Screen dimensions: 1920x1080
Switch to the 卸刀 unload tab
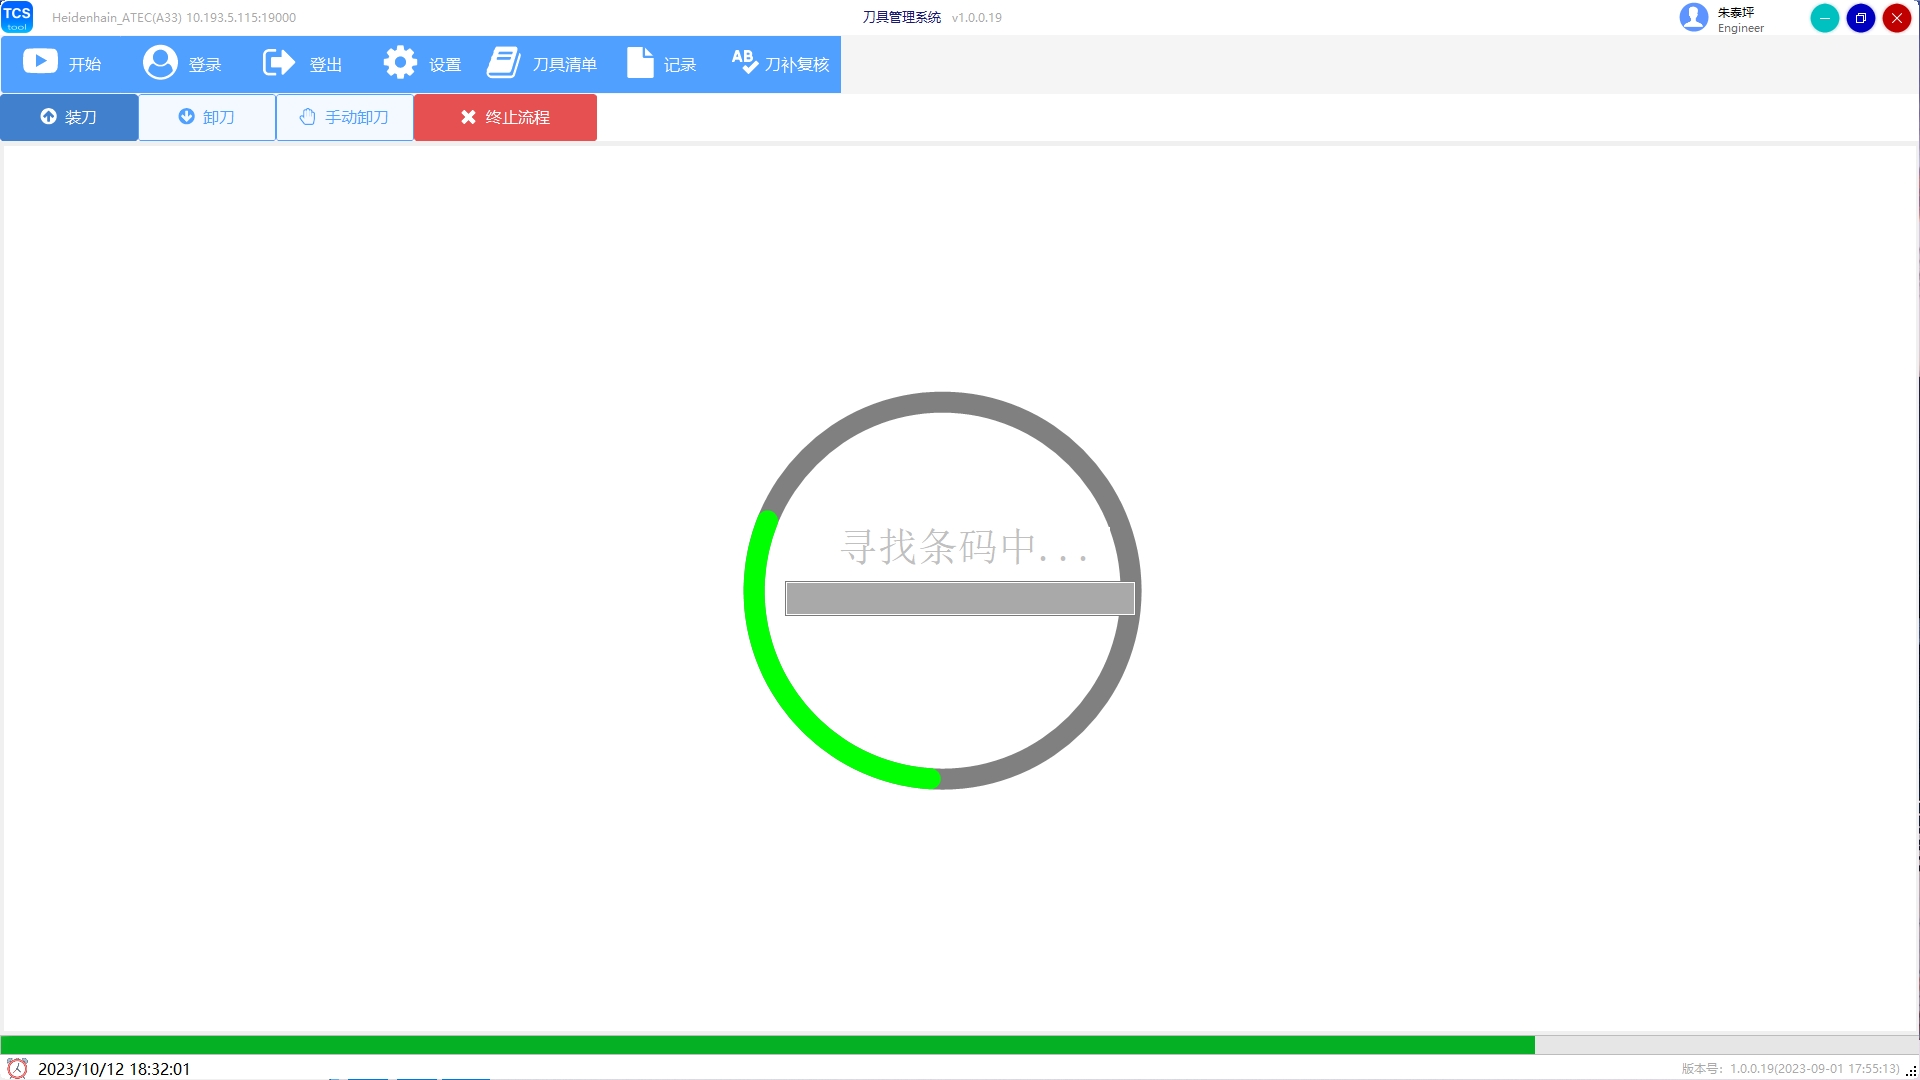tap(207, 117)
